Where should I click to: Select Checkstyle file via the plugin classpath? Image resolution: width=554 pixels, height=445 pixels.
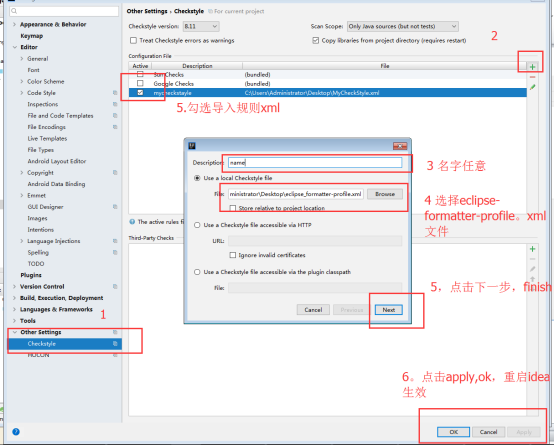[x=197, y=272]
